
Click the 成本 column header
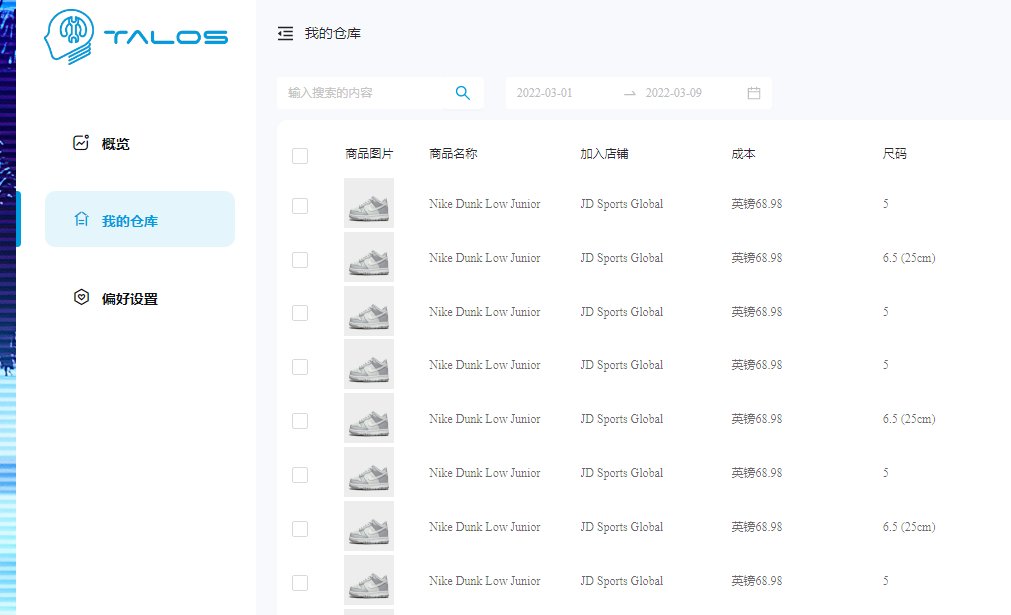point(743,153)
